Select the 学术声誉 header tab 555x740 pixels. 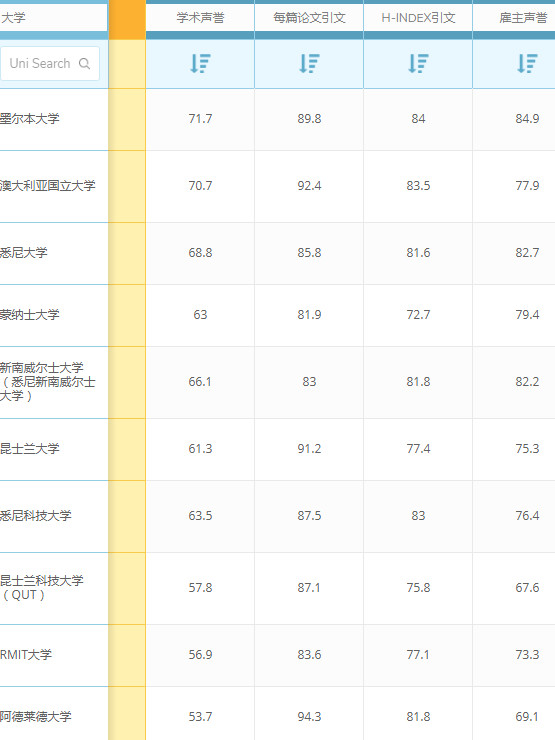point(200,18)
